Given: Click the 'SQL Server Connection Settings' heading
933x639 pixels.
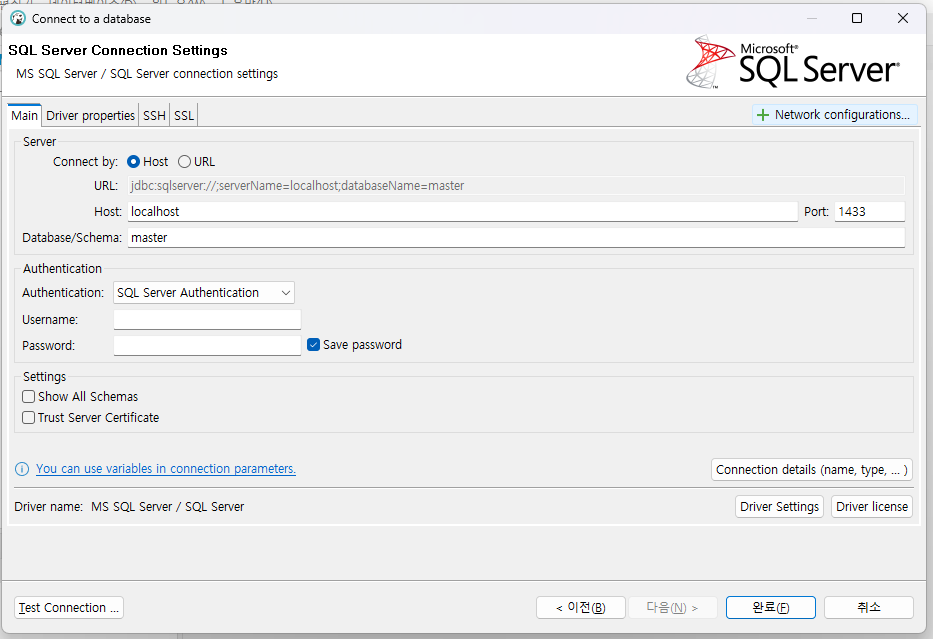Looking at the screenshot, I should (118, 51).
